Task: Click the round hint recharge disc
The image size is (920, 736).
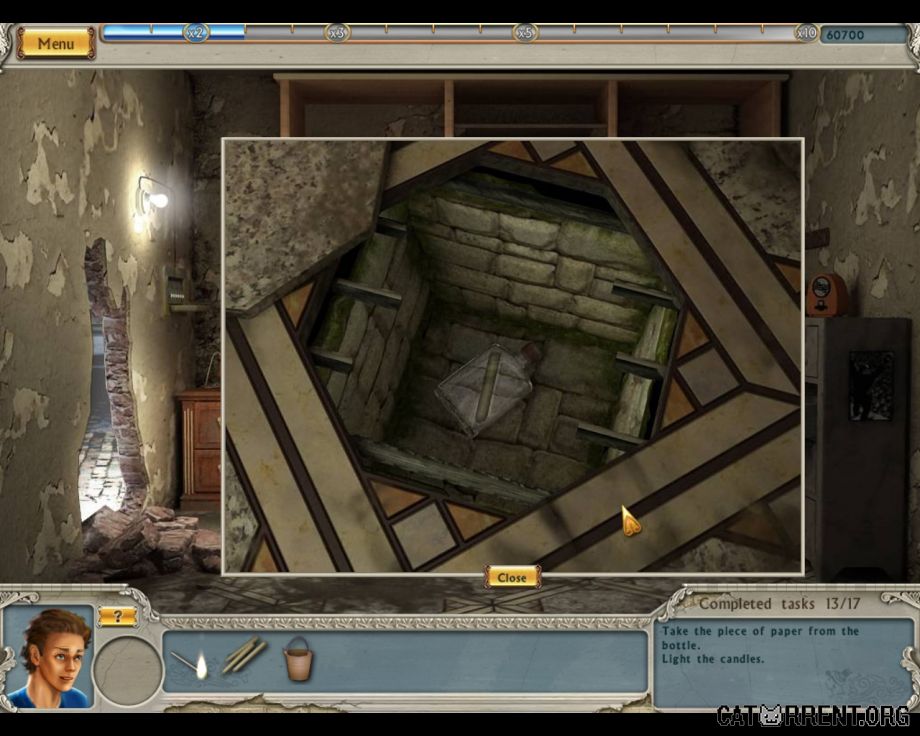Action: tap(128, 671)
